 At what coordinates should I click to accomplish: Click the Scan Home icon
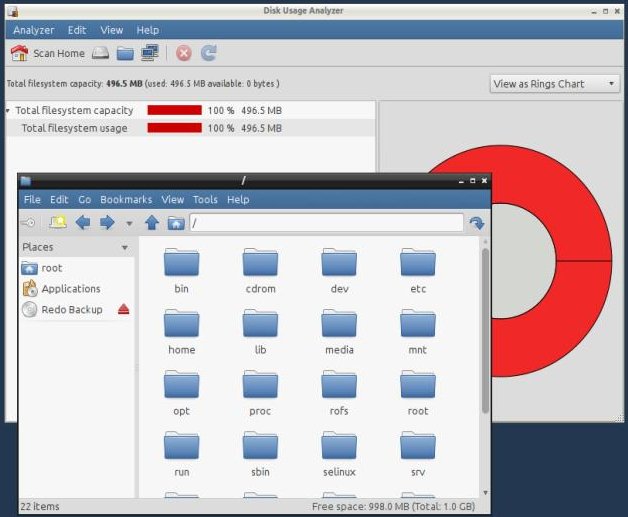click(19, 53)
